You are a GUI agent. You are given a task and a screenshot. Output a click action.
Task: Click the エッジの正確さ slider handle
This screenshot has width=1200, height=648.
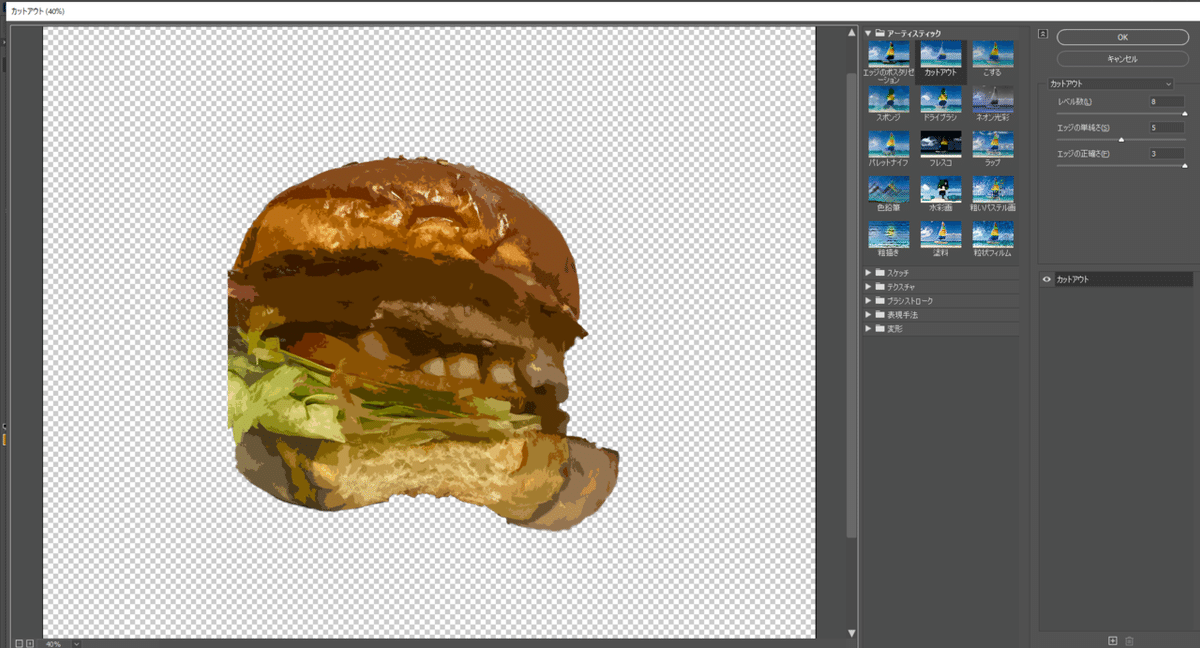pyautogui.click(x=1185, y=166)
